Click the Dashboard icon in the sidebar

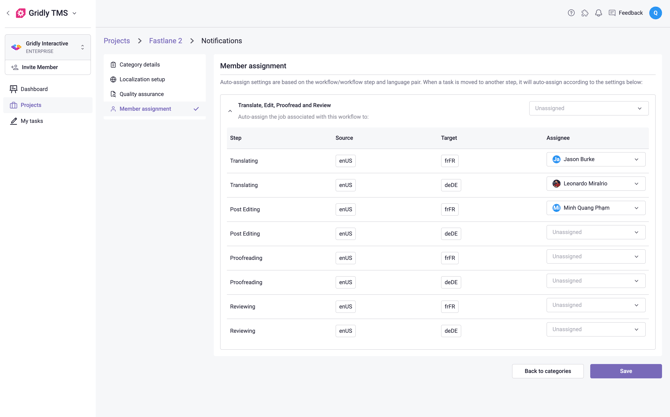pos(14,89)
